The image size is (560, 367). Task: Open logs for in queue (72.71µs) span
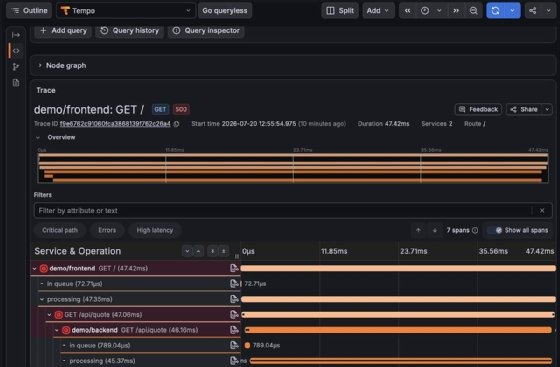point(234,284)
